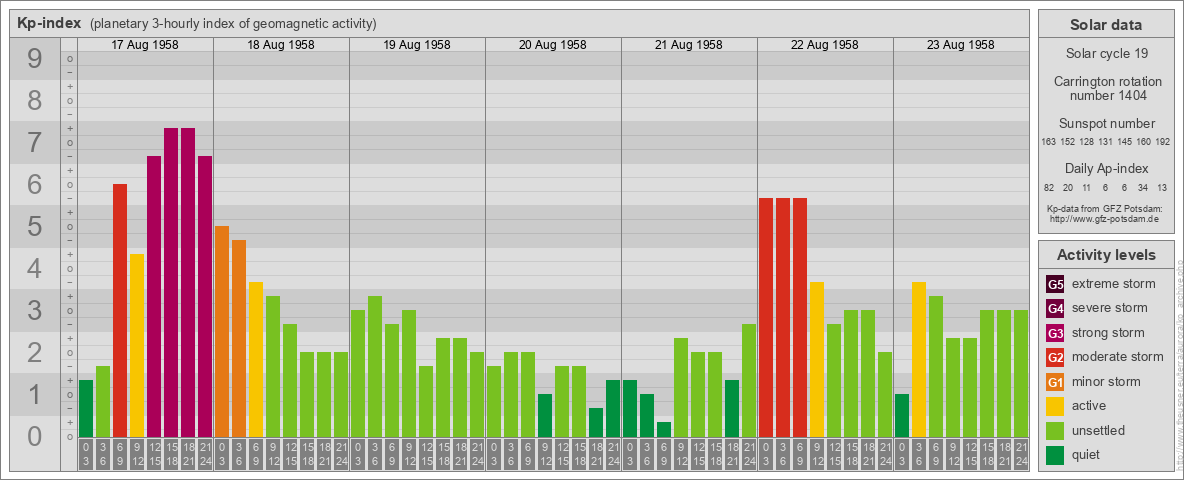Click sunspot number value 192
Viewport: 1184px width, 480px height.
tap(1162, 142)
